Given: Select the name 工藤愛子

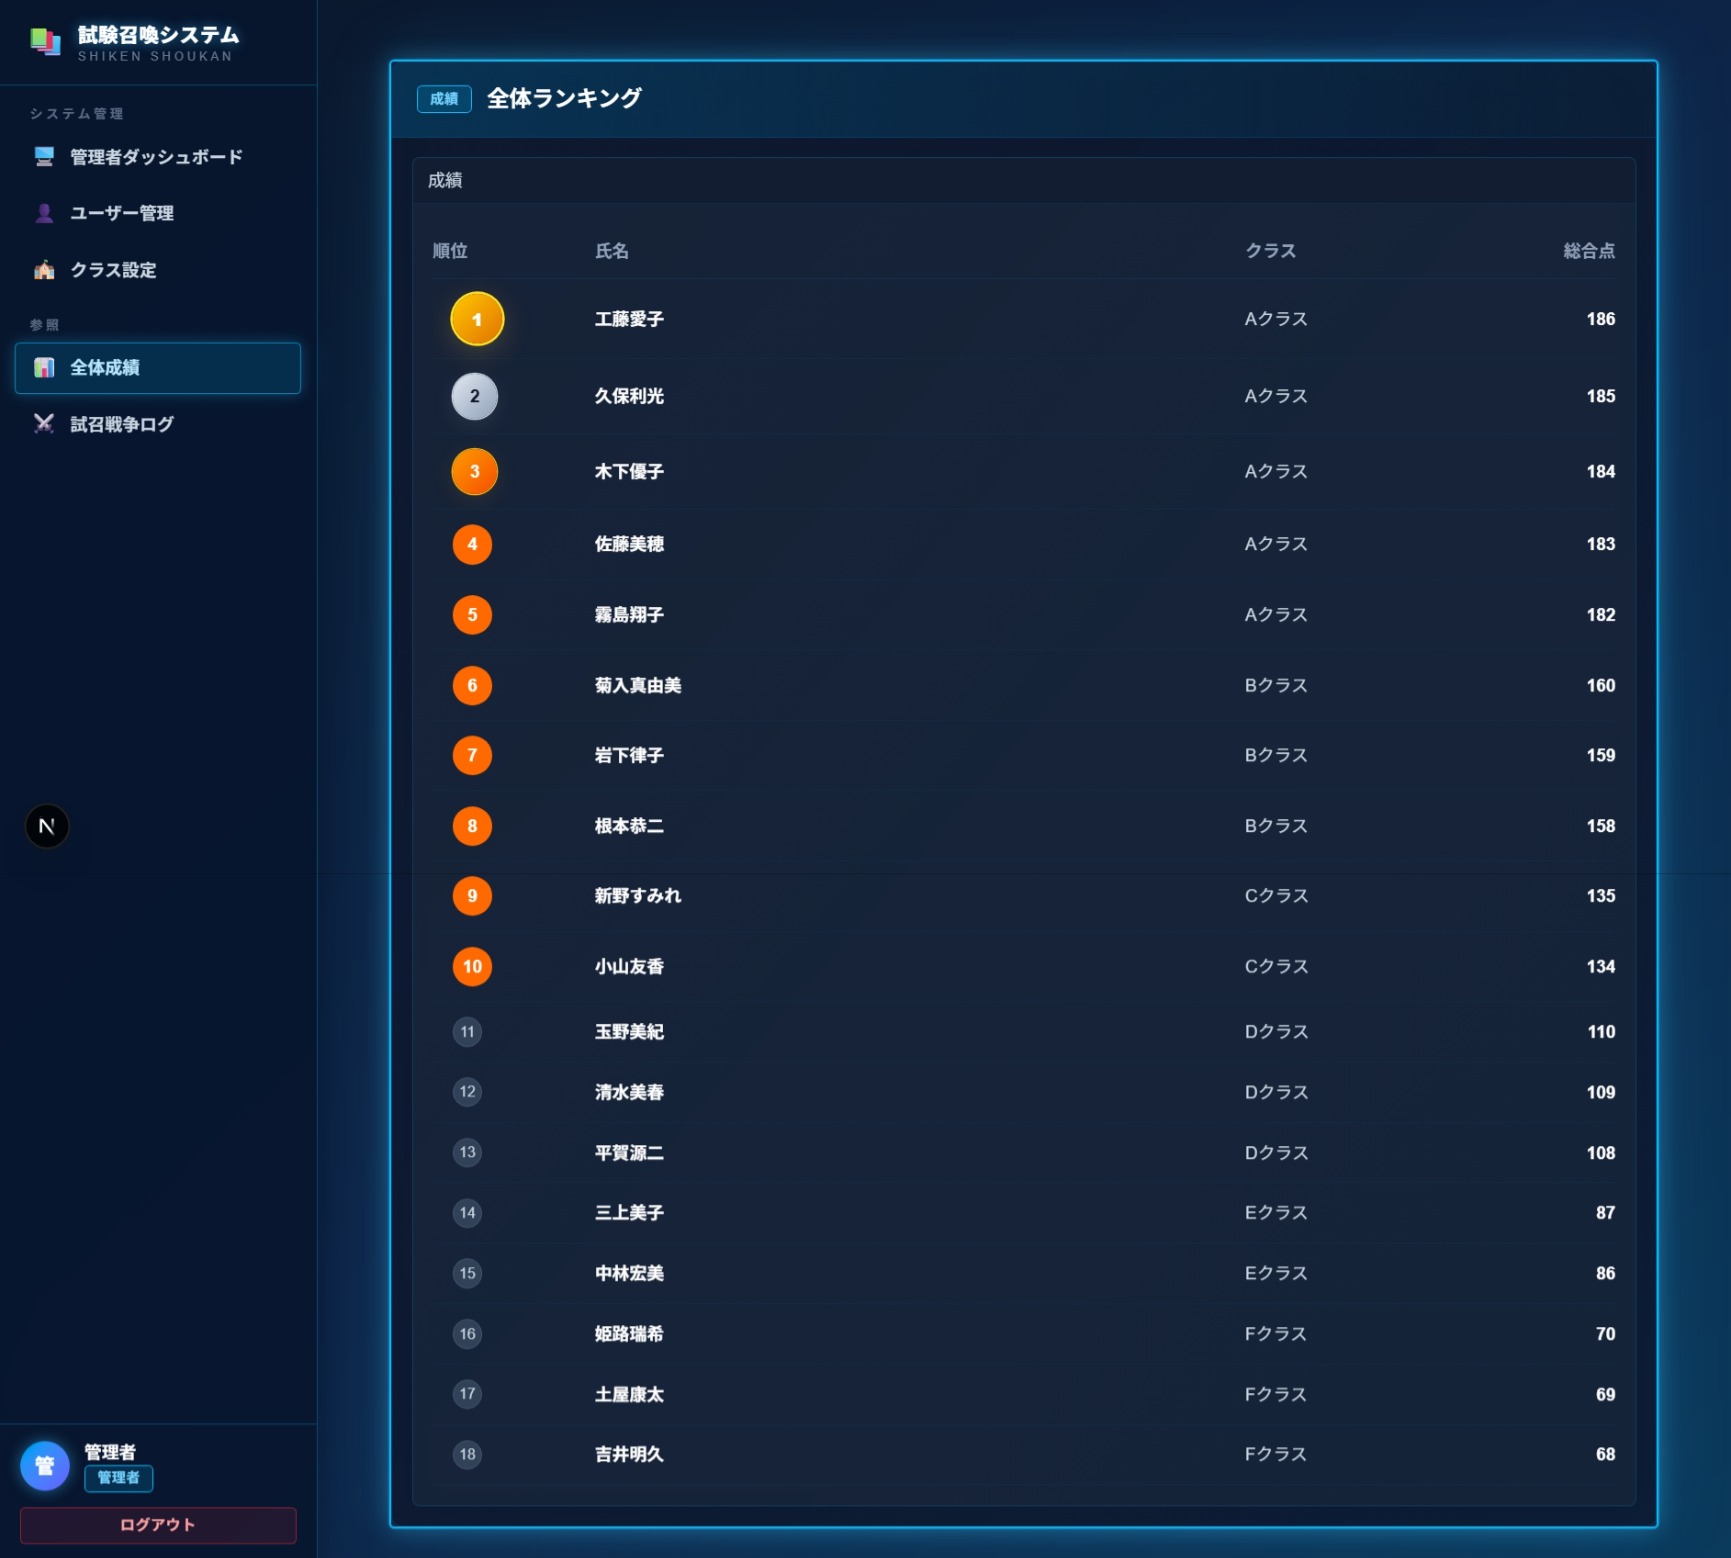Looking at the screenshot, I should click(x=629, y=319).
